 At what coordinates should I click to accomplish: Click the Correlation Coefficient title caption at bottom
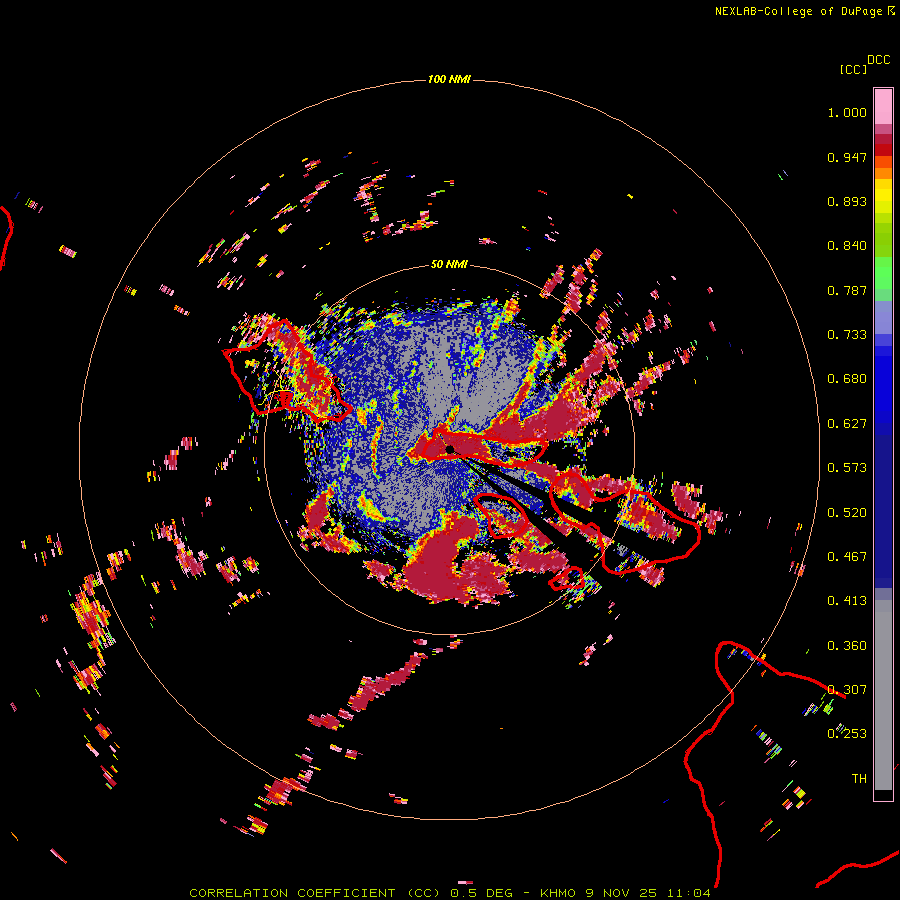(x=450, y=893)
